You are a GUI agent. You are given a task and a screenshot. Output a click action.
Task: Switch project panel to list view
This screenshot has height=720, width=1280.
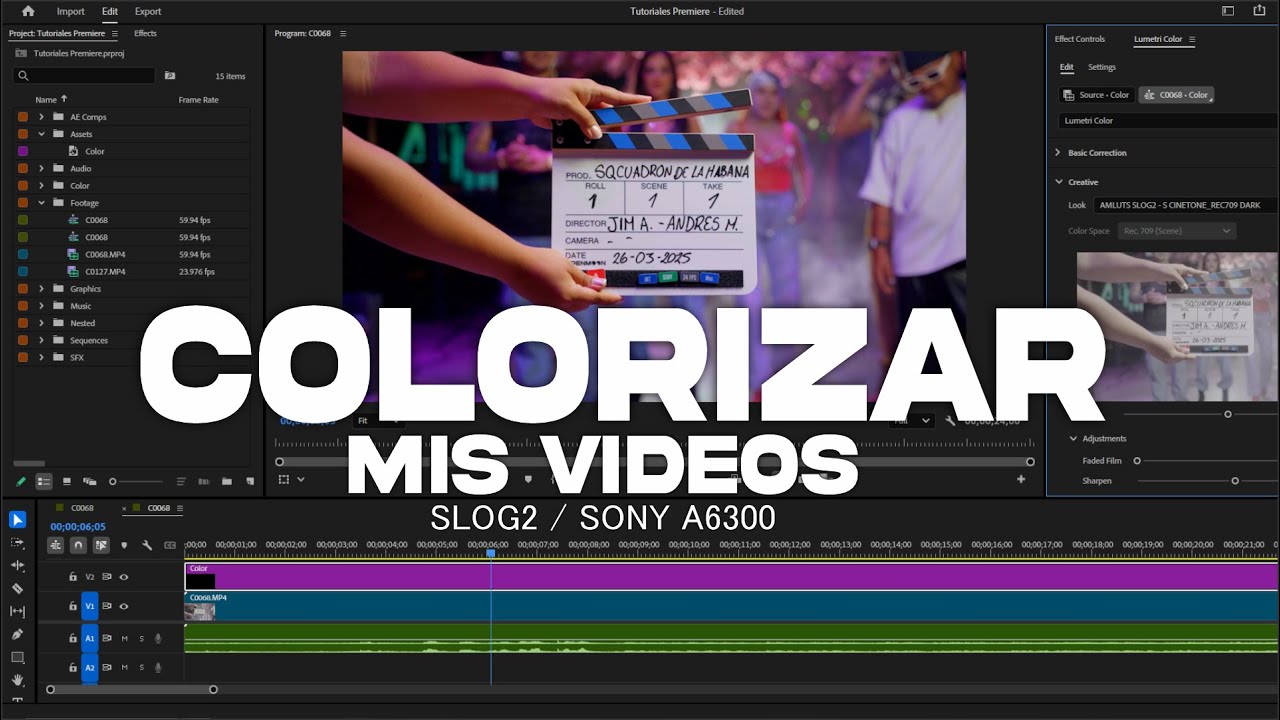44,481
